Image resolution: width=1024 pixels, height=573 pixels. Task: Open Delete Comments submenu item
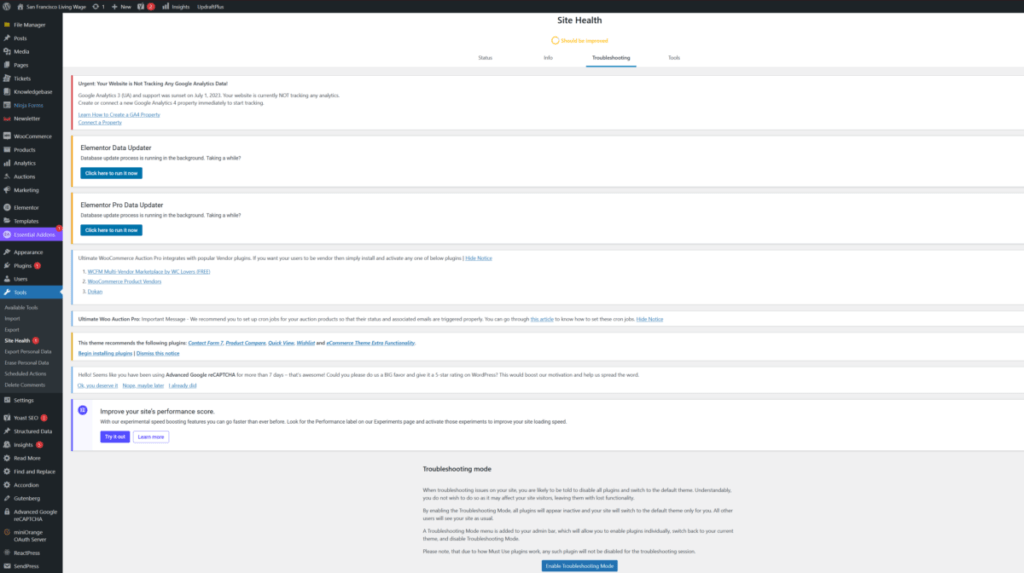[25, 385]
